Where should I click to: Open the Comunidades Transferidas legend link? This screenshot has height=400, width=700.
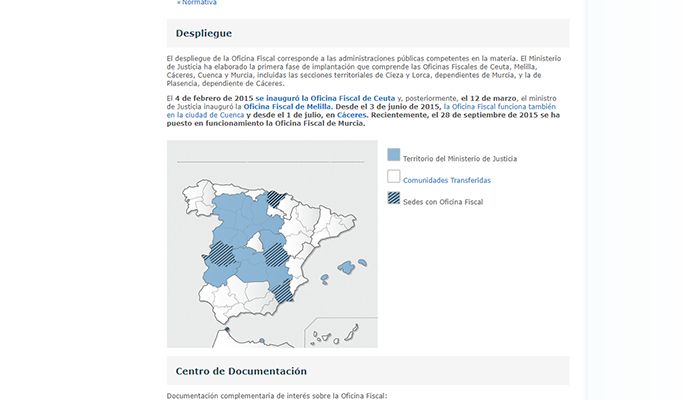446,180
